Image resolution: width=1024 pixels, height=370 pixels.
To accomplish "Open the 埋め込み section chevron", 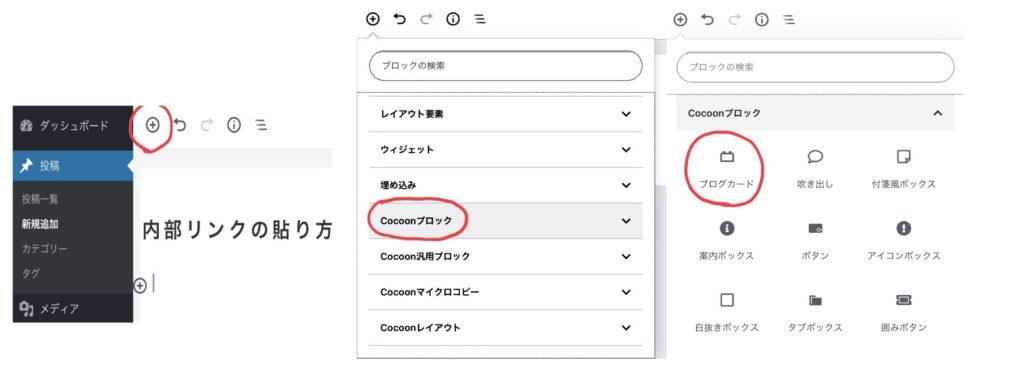I will (626, 185).
